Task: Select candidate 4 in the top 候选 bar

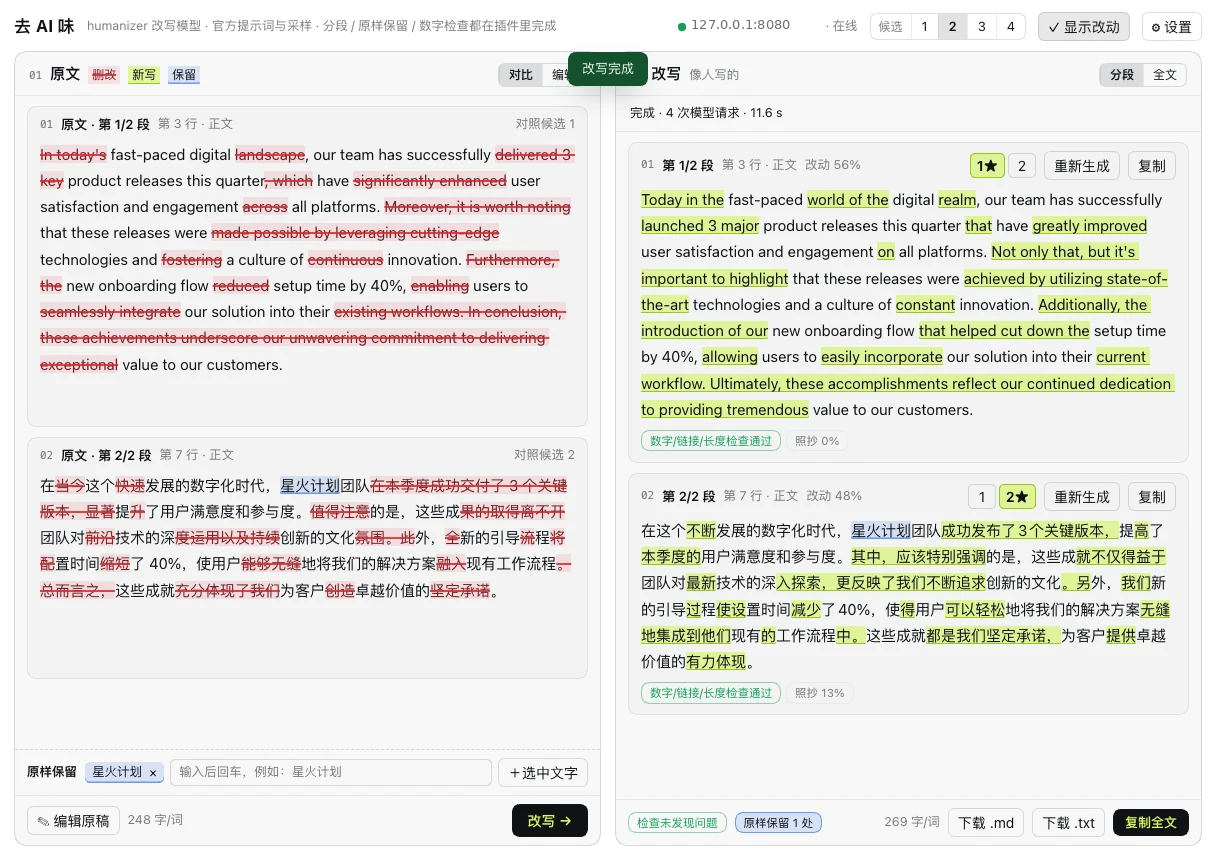Action: 1010,27
